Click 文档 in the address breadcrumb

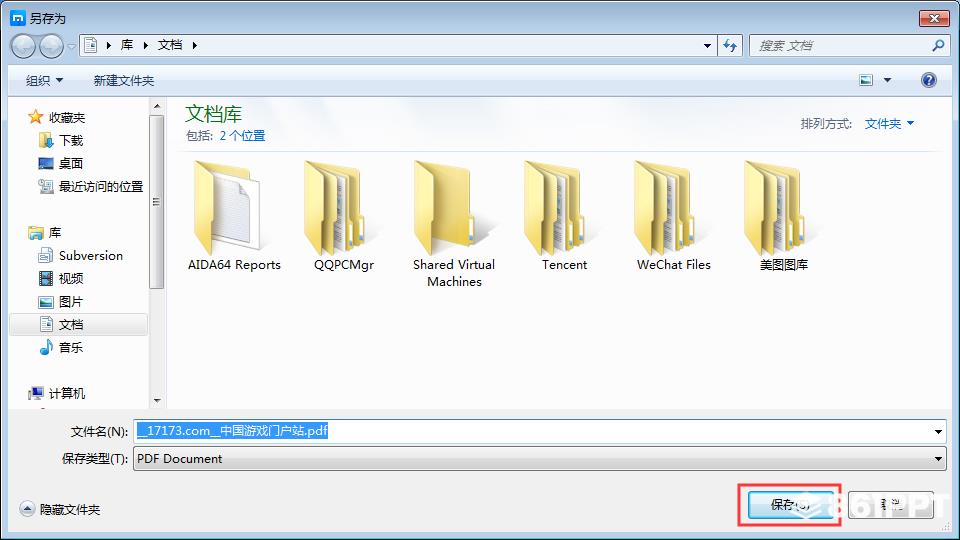tap(170, 45)
